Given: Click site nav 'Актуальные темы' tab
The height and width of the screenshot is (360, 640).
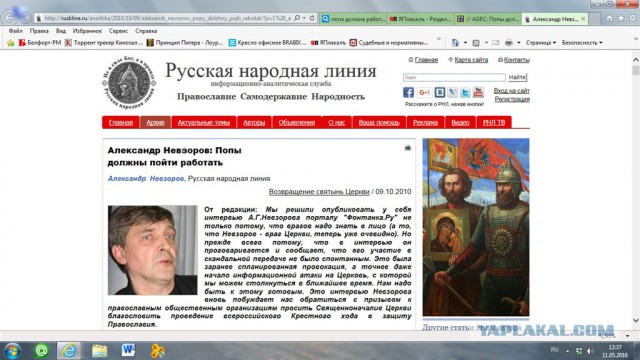Looking at the screenshot, I should click(204, 122).
